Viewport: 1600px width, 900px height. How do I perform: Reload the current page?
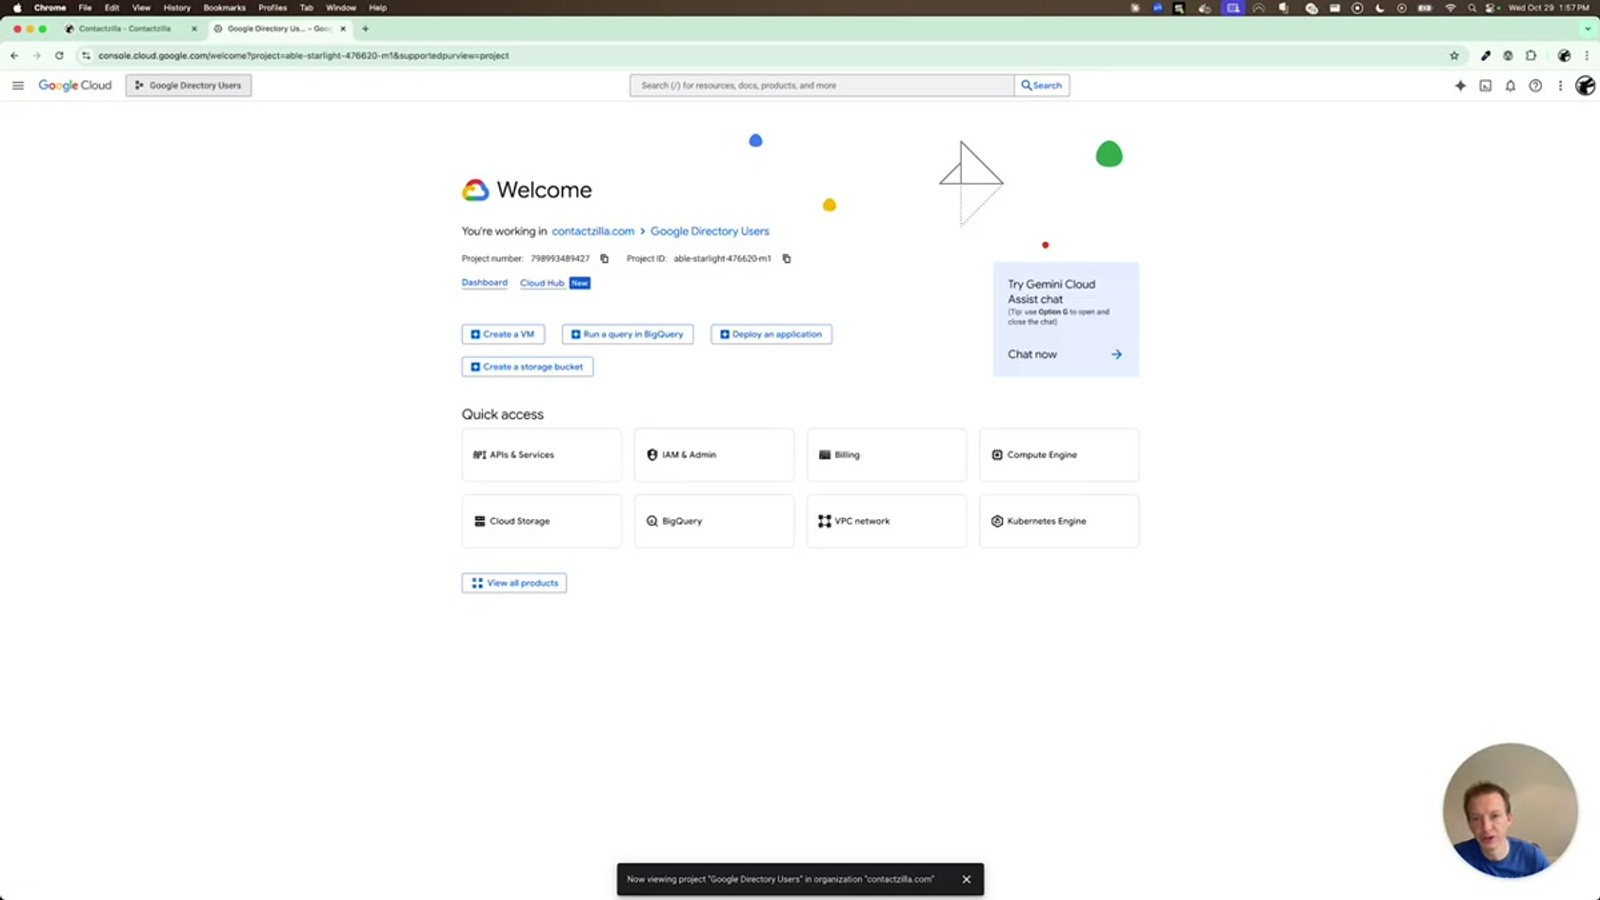59,56
